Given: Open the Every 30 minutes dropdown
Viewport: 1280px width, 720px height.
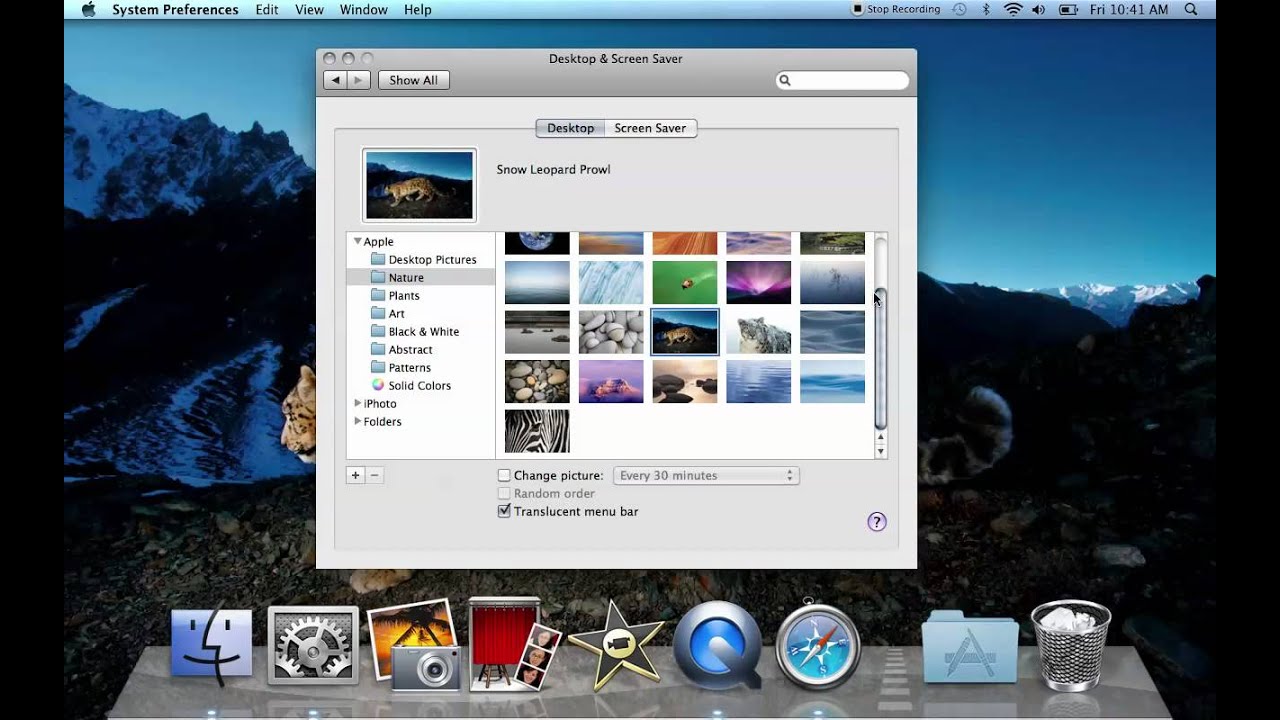Looking at the screenshot, I should [x=706, y=476].
